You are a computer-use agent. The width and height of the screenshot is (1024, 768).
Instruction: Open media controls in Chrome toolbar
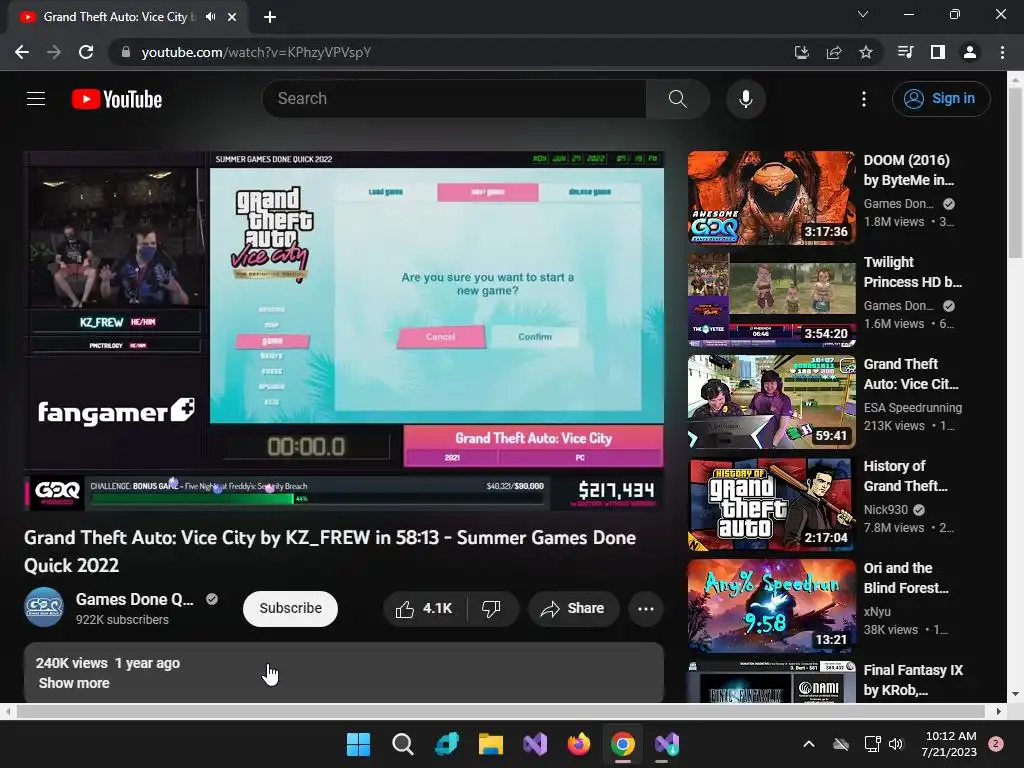(905, 52)
